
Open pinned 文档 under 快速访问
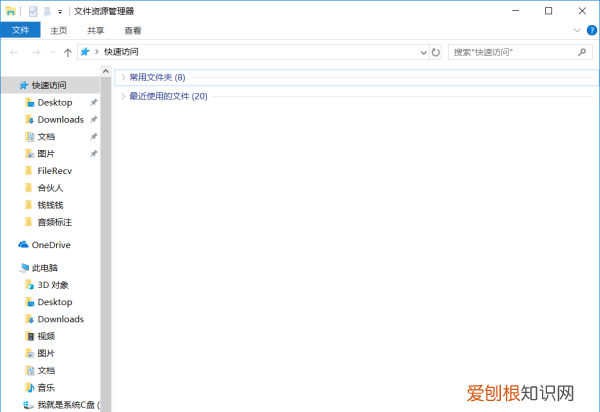click(46, 137)
